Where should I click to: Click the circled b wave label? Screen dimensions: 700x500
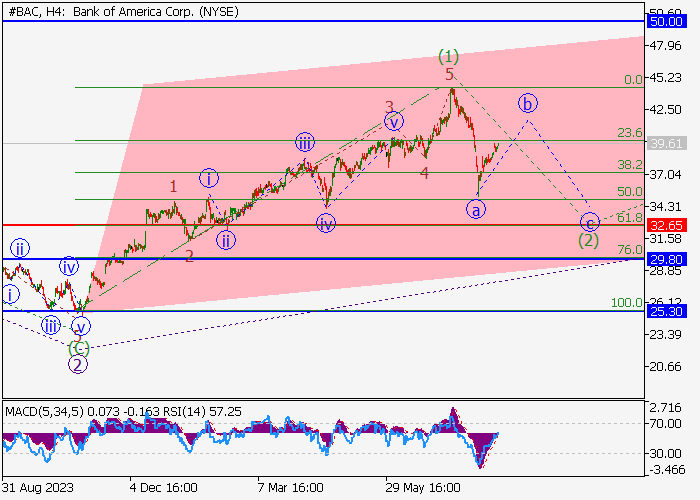[528, 103]
